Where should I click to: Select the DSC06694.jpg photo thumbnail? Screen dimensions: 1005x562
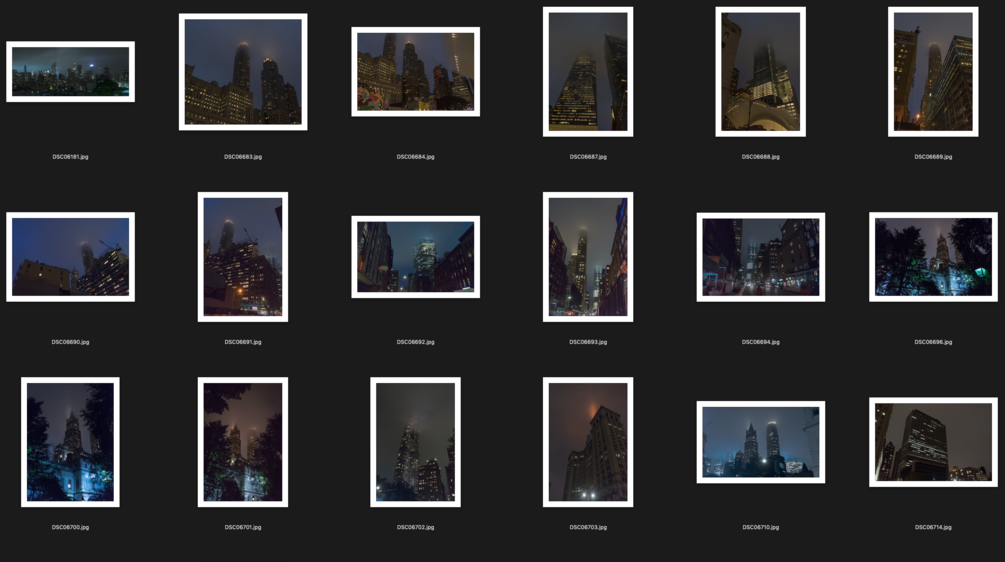tap(761, 257)
